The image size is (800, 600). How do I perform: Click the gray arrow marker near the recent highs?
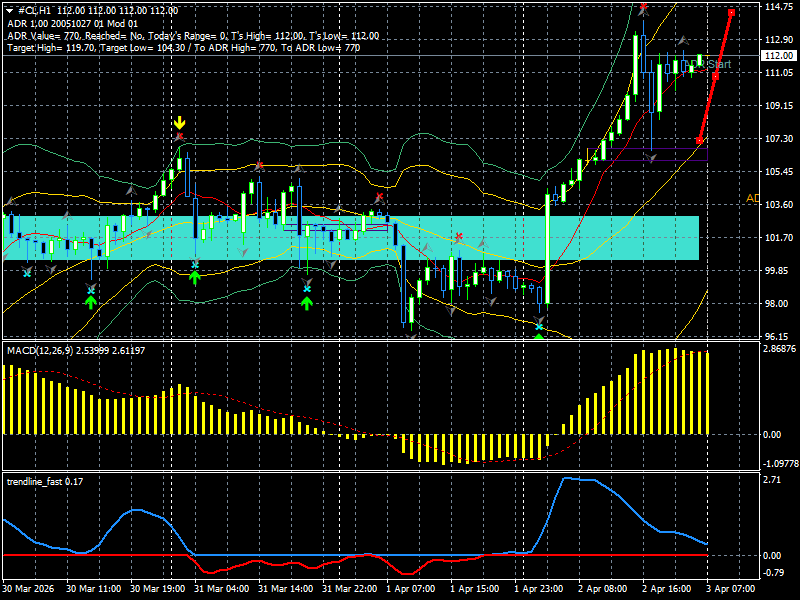pos(682,40)
